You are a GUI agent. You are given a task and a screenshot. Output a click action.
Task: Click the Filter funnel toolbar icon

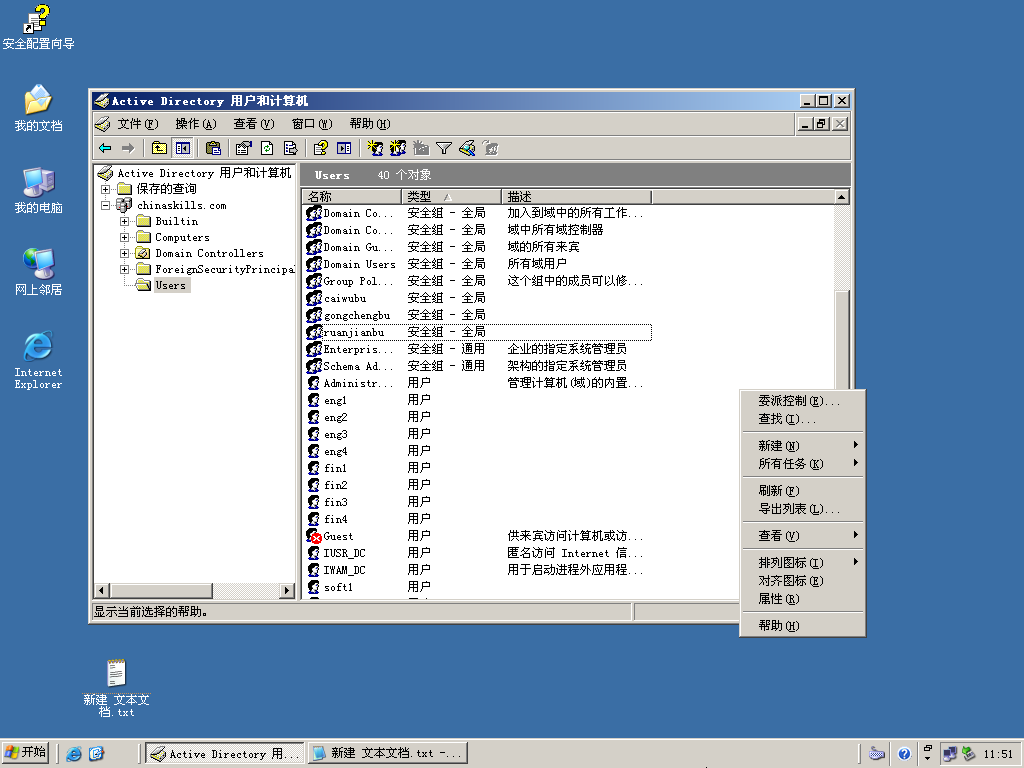(444, 148)
